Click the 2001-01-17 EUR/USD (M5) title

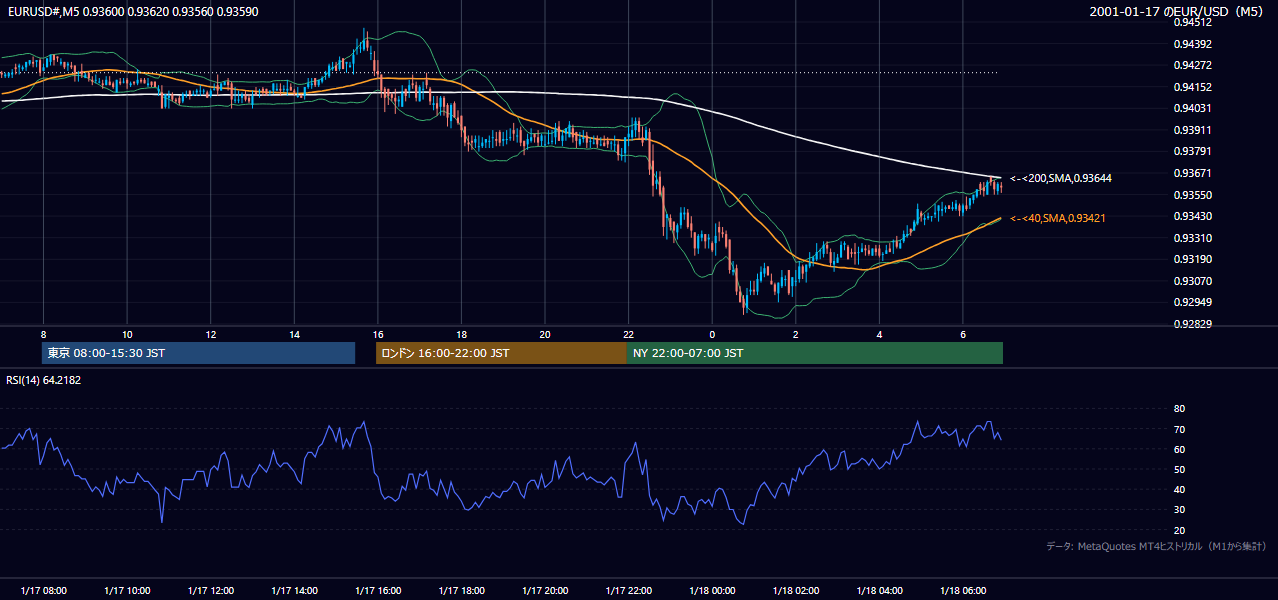pos(1178,11)
